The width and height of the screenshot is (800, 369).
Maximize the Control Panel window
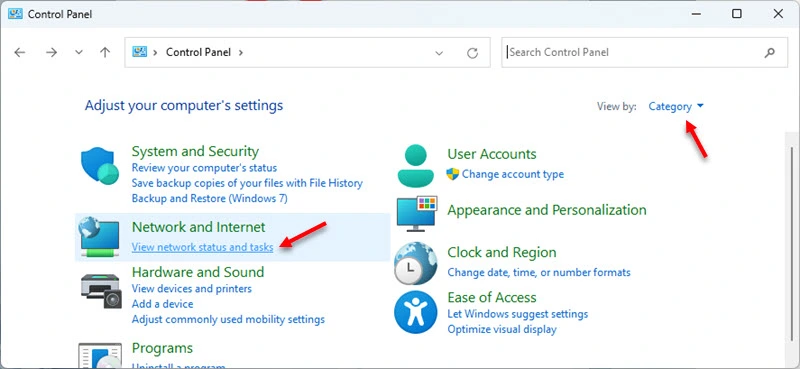click(737, 14)
